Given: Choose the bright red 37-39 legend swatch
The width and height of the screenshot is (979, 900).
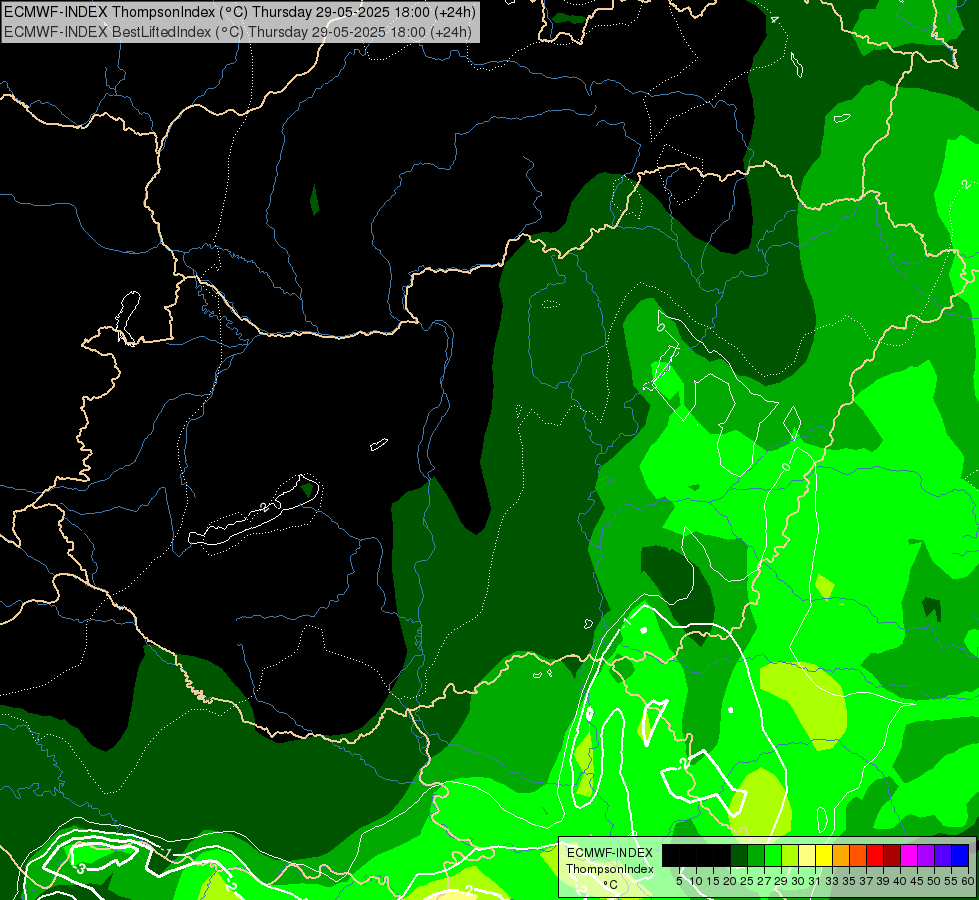Looking at the screenshot, I should click(x=875, y=855).
